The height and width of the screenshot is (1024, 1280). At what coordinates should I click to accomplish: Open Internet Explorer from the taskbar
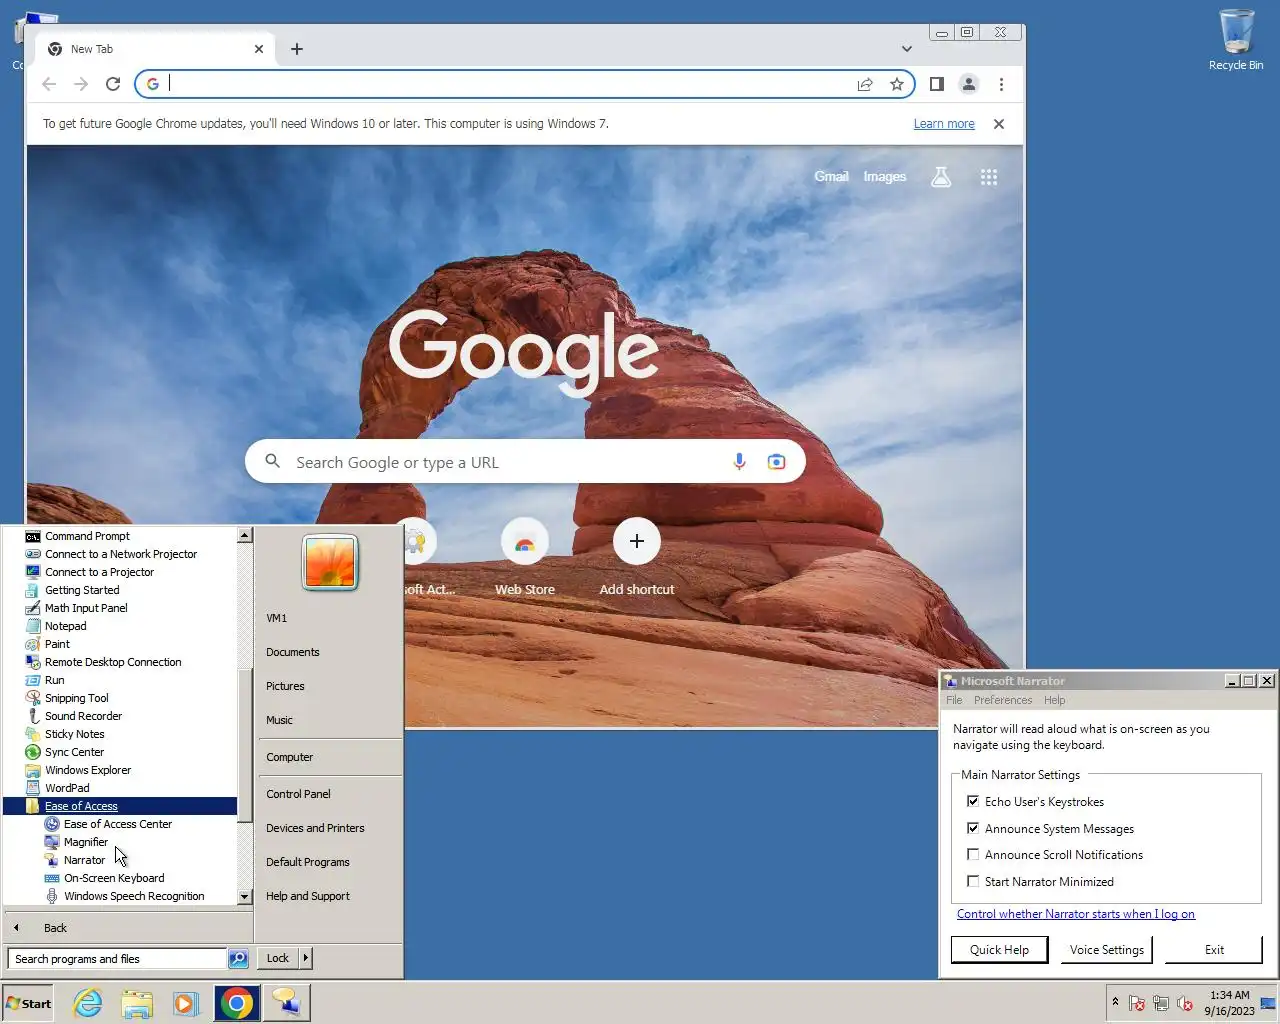88,1003
